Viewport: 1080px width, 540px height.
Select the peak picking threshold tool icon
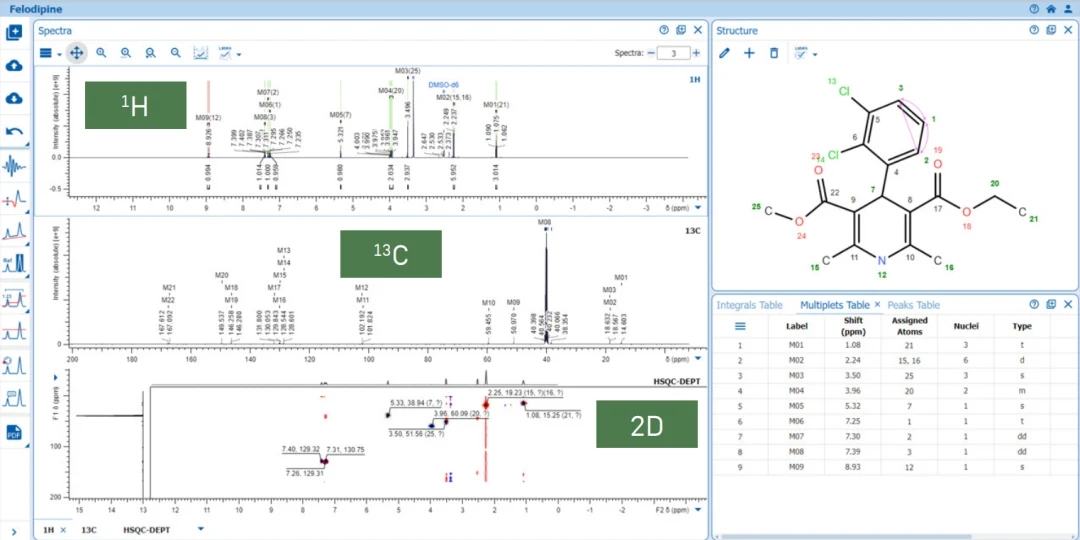[14, 331]
